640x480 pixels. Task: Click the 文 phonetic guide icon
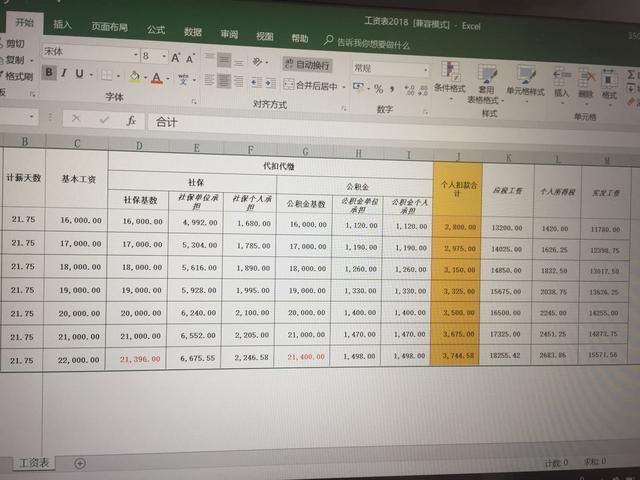[x=183, y=80]
